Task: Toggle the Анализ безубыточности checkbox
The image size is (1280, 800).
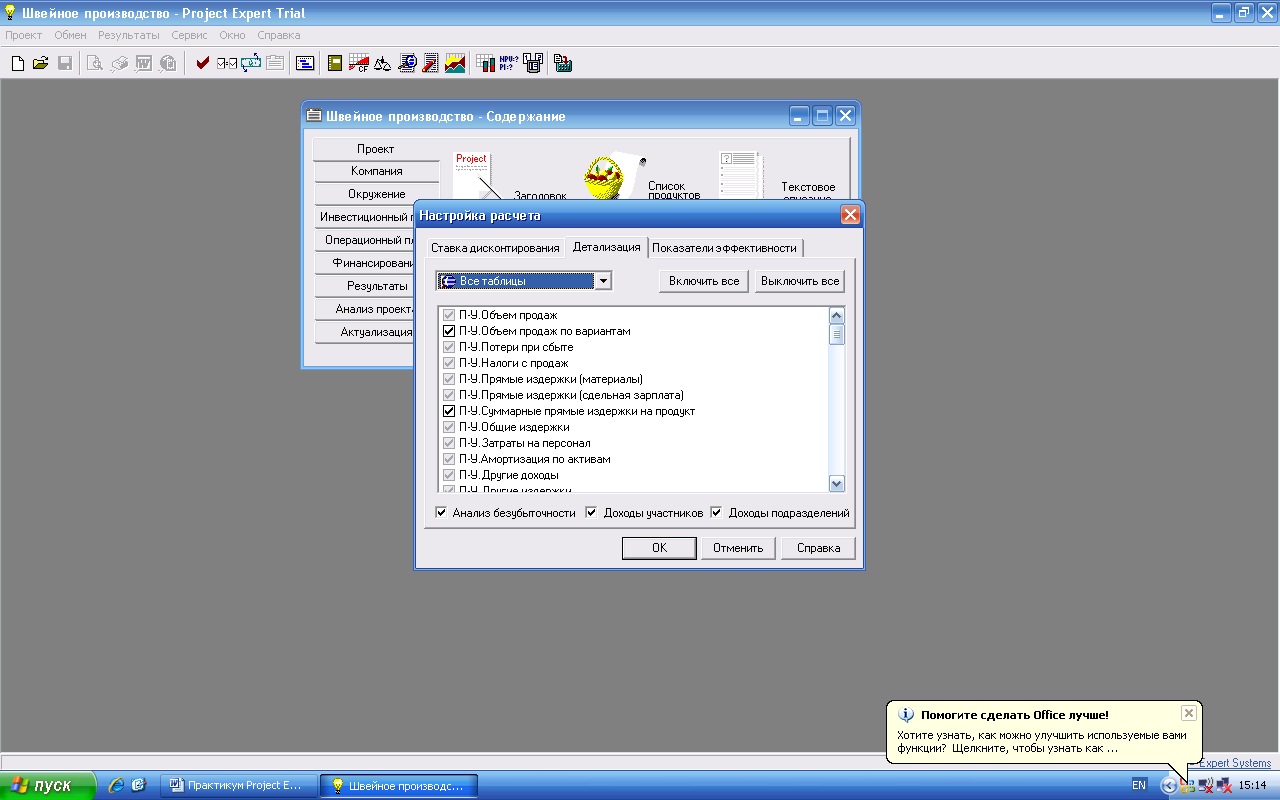Action: pyautogui.click(x=441, y=513)
